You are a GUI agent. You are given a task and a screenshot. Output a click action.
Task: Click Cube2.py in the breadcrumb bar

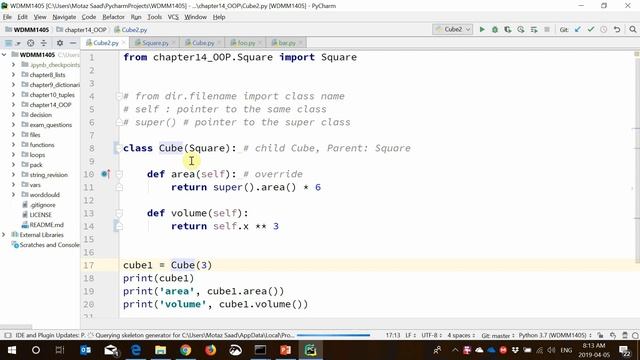click(131, 30)
